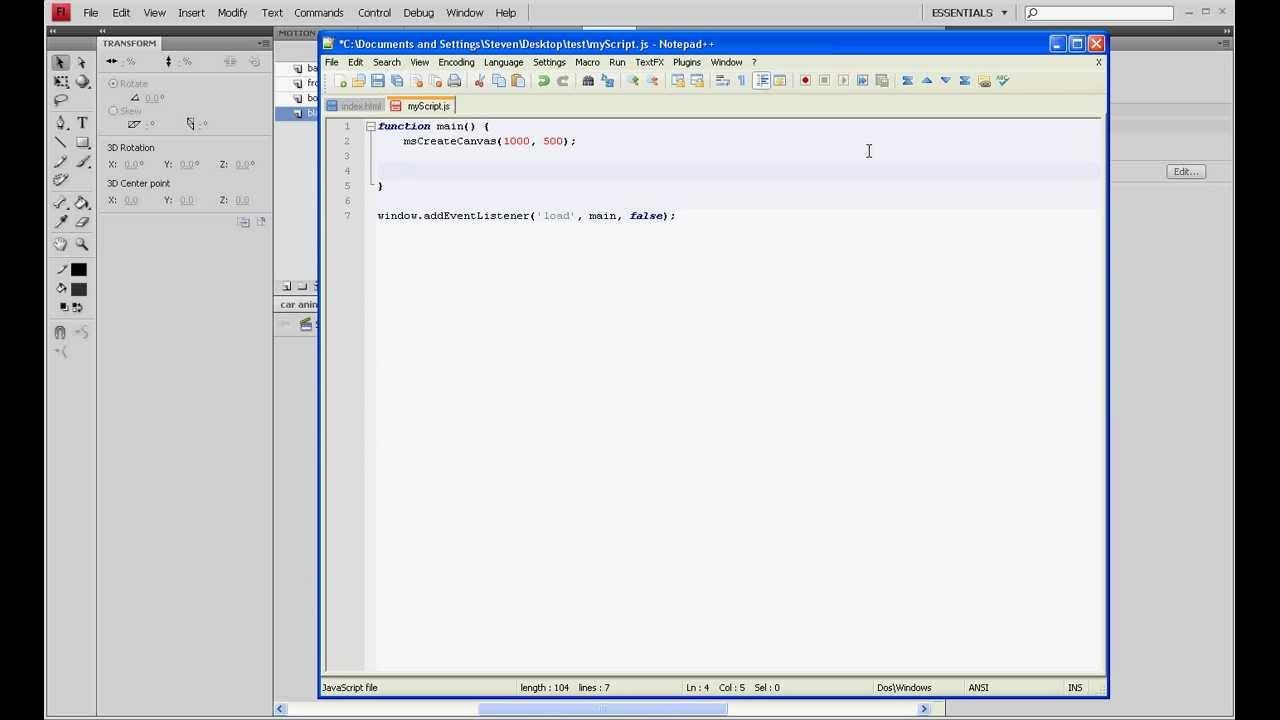Click Notepad++ Cut scissors icon
This screenshot has width=1280, height=720.
(x=480, y=81)
